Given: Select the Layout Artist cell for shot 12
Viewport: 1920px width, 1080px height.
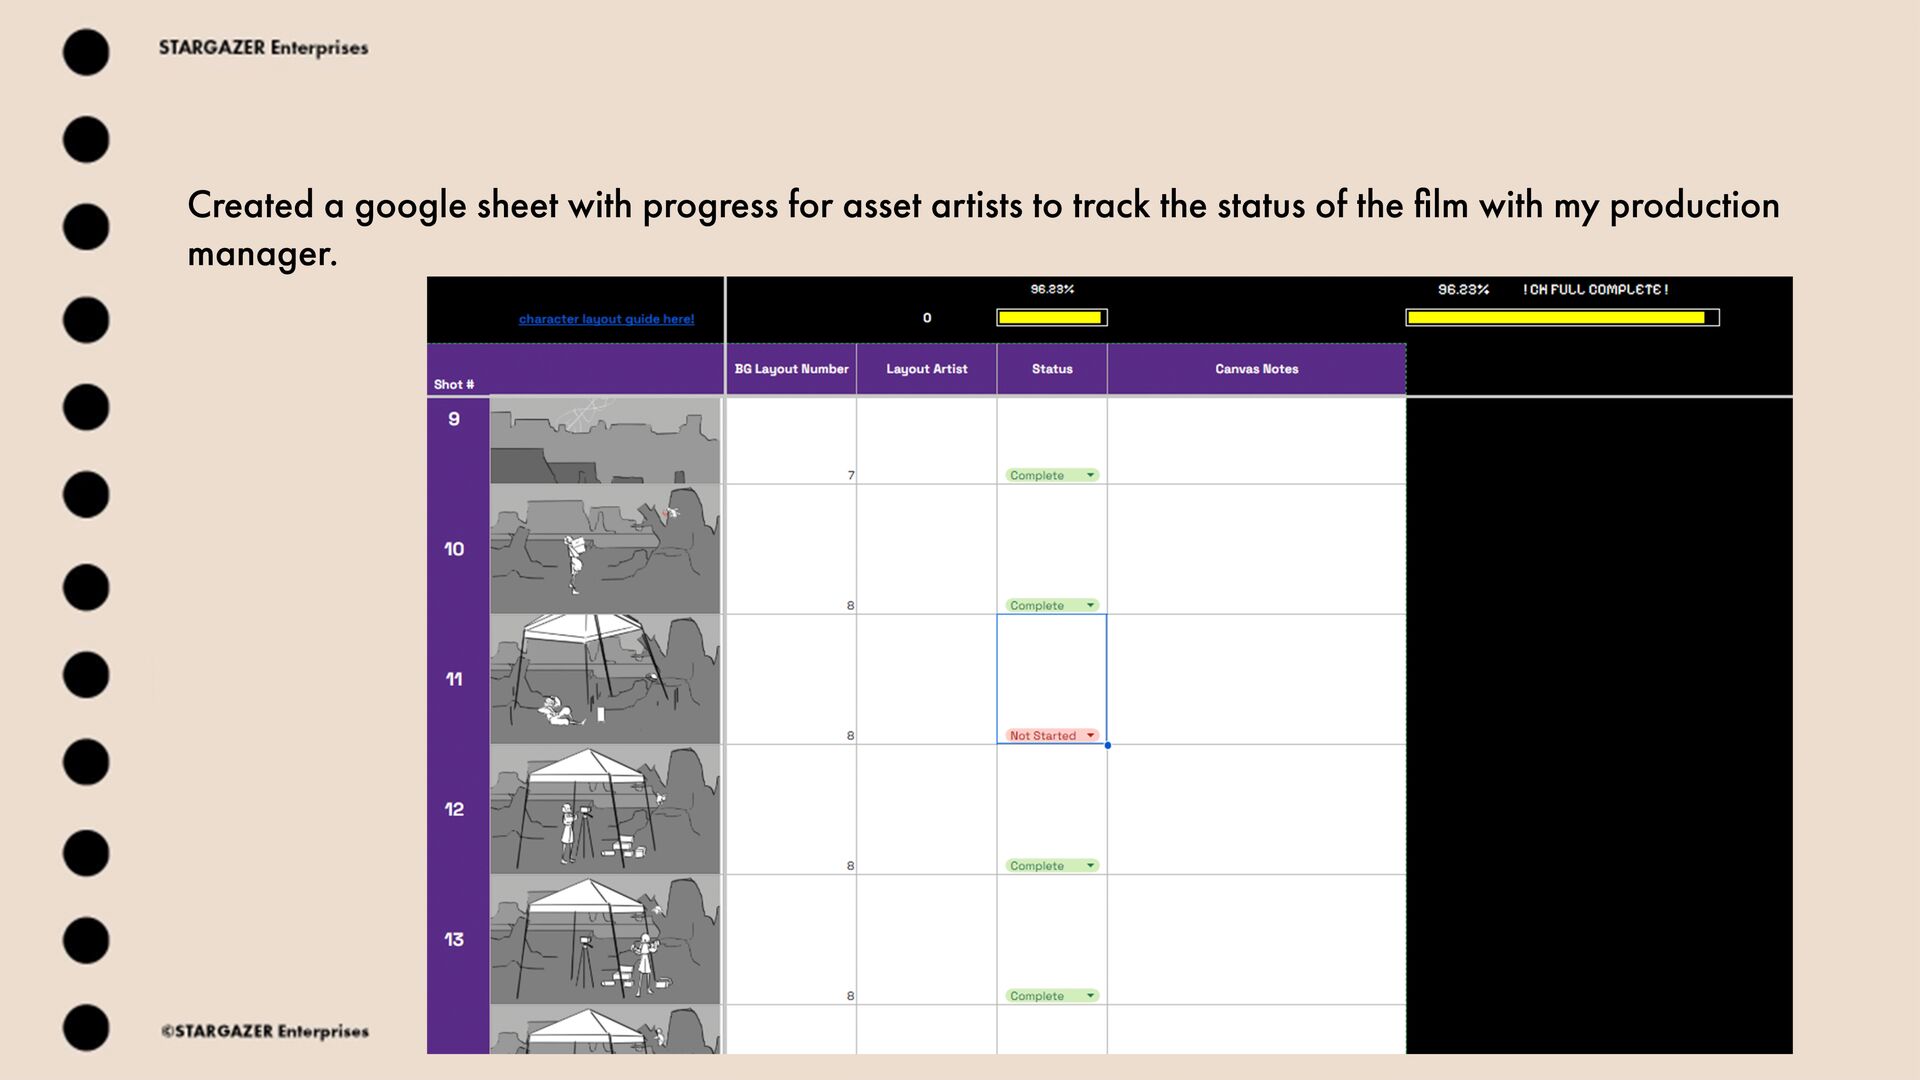Looking at the screenshot, I should (926, 809).
